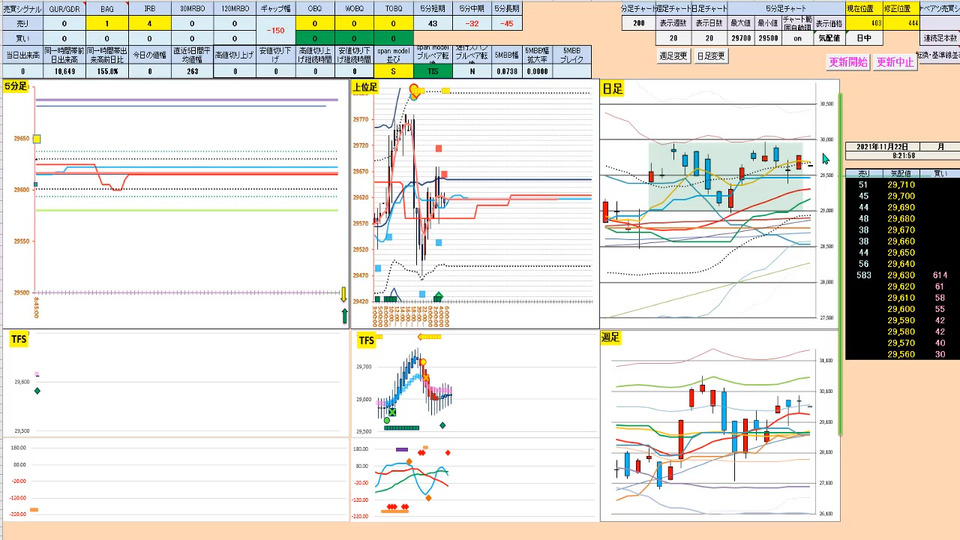Click the purple bar in the oscillator panel

click(402, 449)
